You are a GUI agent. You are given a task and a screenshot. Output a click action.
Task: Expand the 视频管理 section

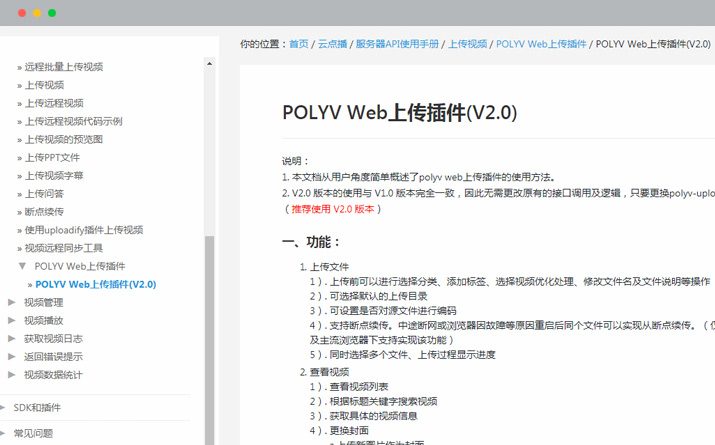12,302
